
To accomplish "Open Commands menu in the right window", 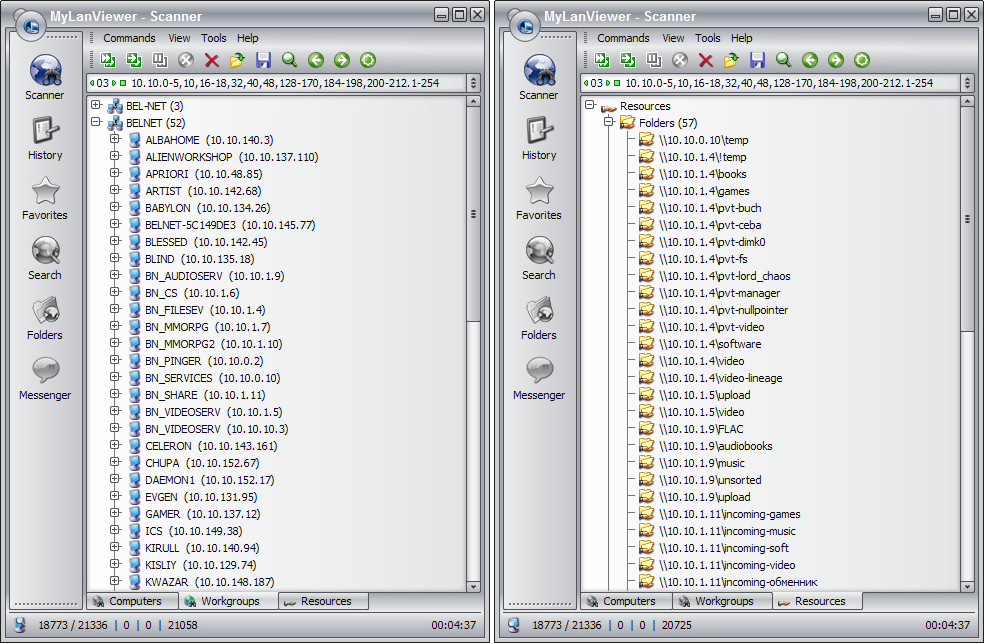I will pyautogui.click(x=623, y=38).
